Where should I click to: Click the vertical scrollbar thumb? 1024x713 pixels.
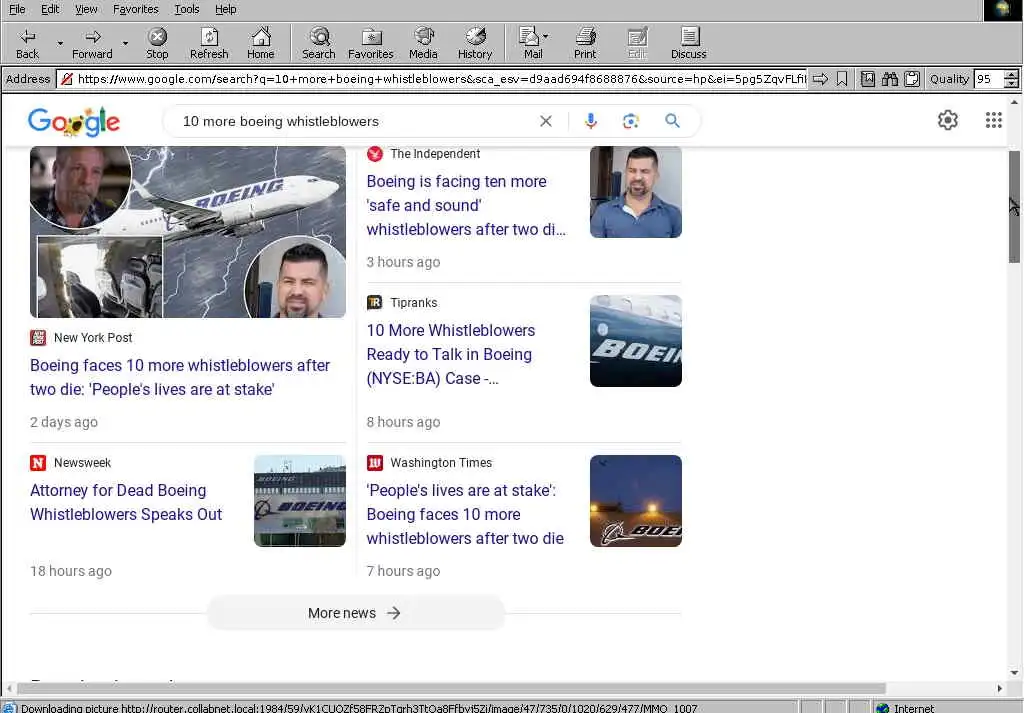[x=1014, y=206]
